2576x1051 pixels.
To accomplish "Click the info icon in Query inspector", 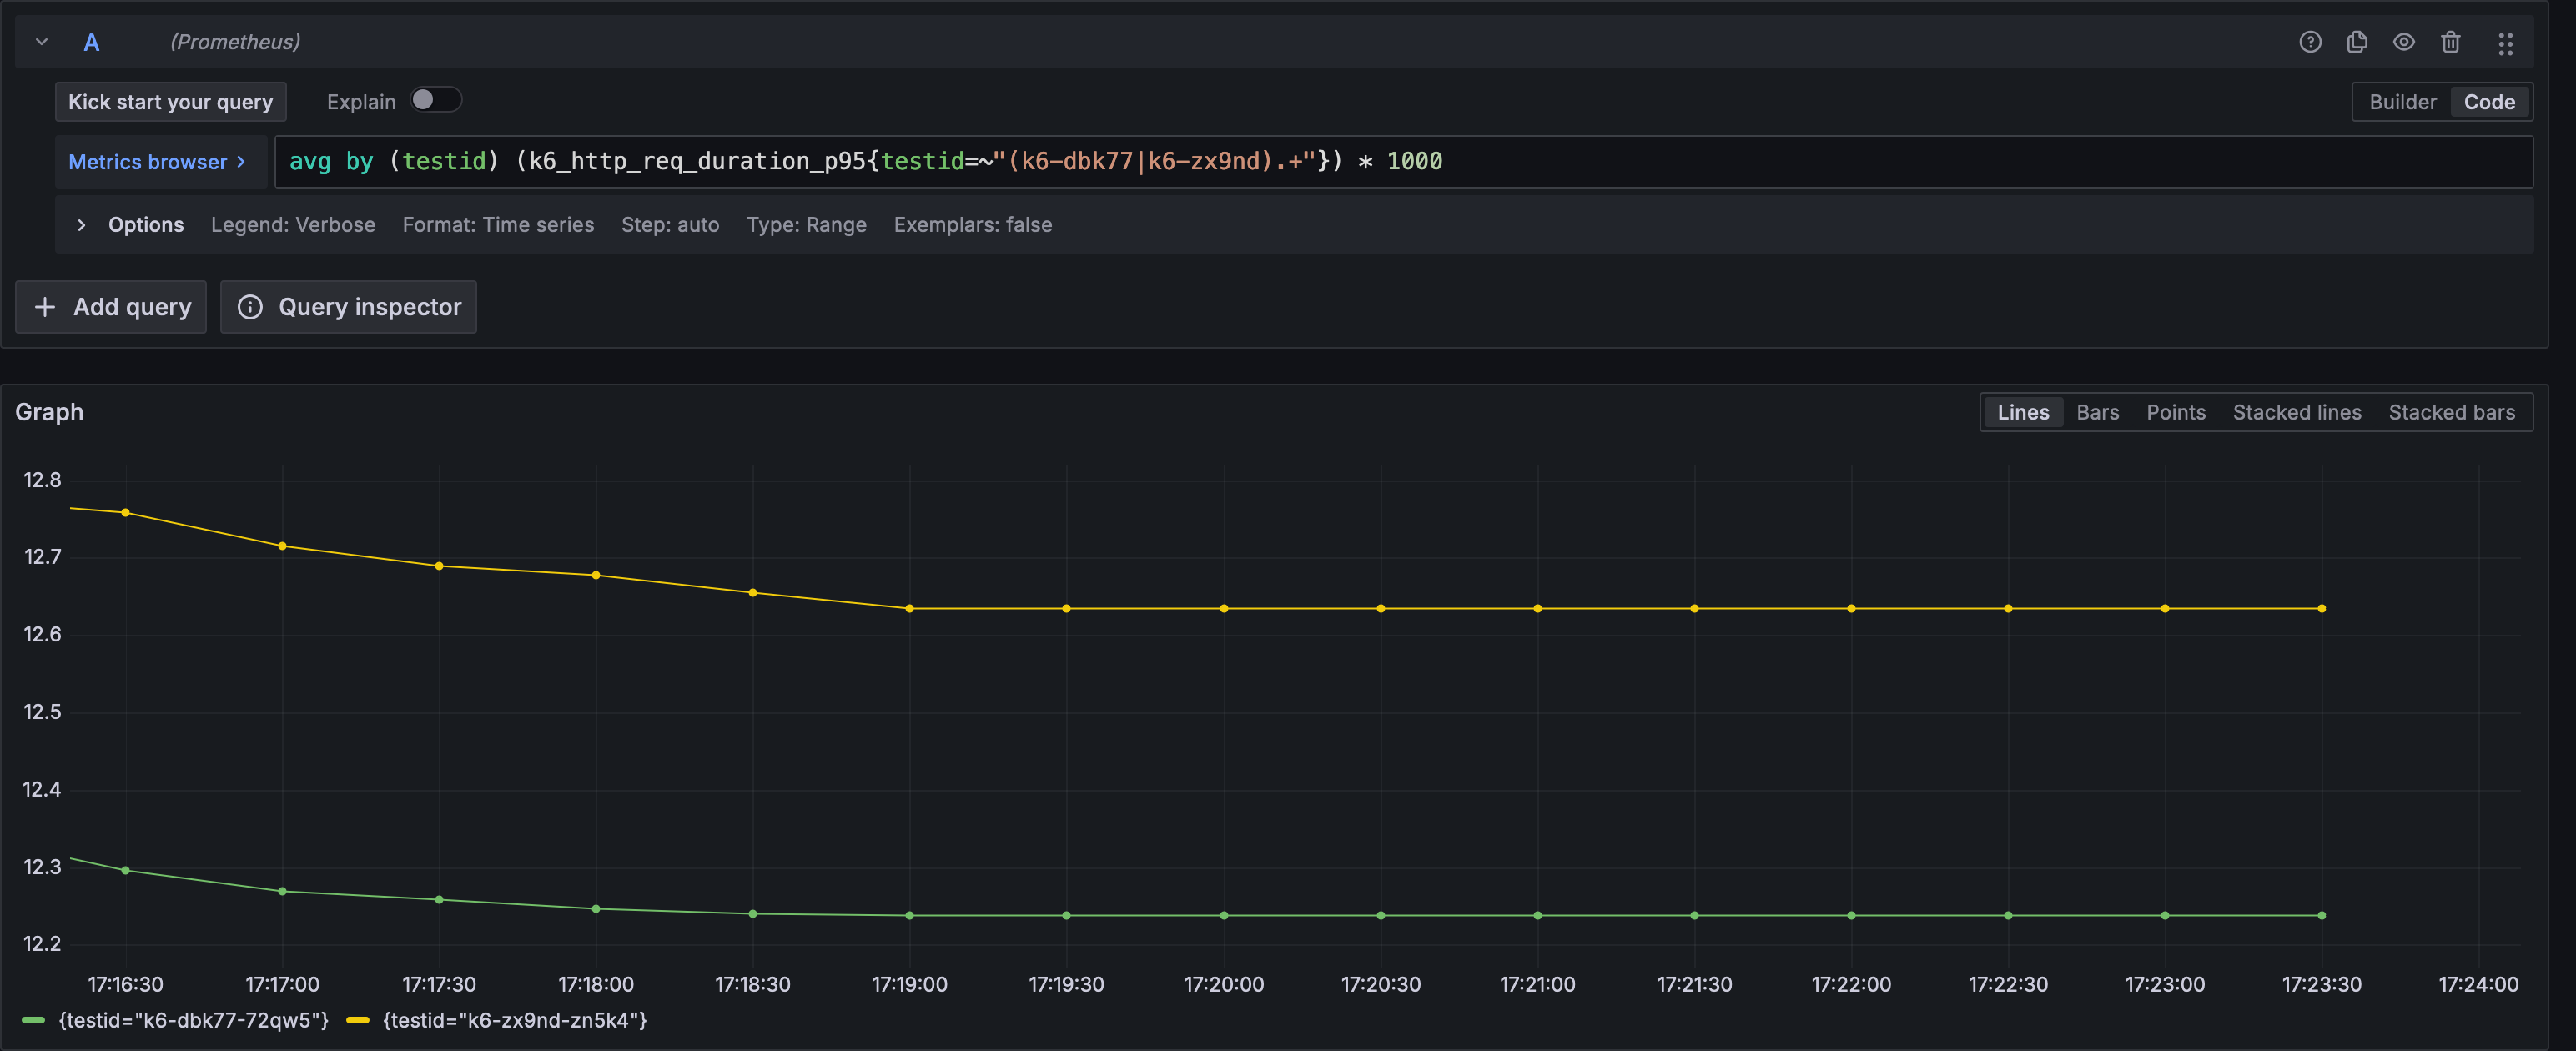I will click(250, 307).
